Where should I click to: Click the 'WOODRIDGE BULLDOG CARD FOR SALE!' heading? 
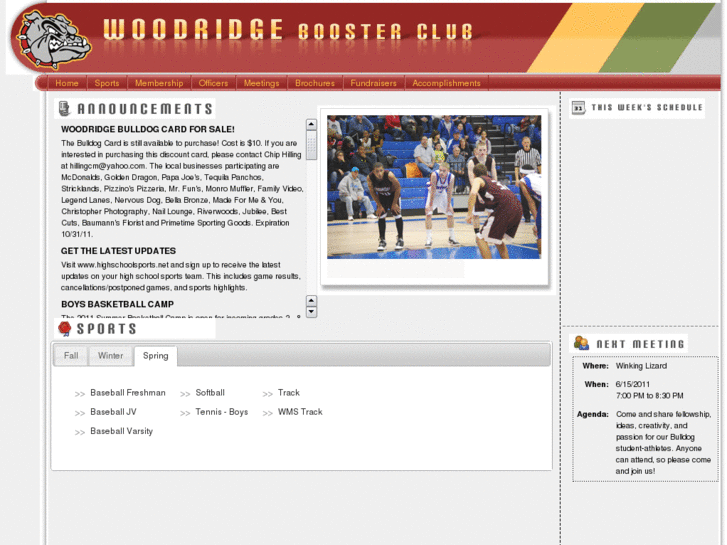pos(148,129)
